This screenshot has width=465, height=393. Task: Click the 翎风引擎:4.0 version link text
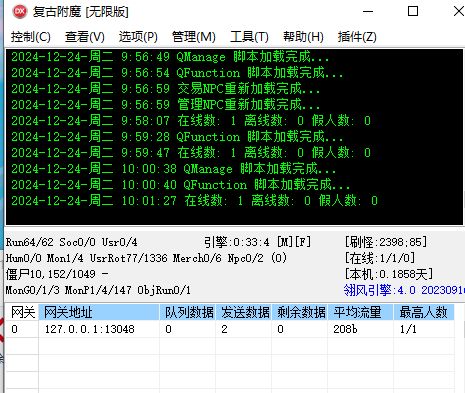[404, 290]
